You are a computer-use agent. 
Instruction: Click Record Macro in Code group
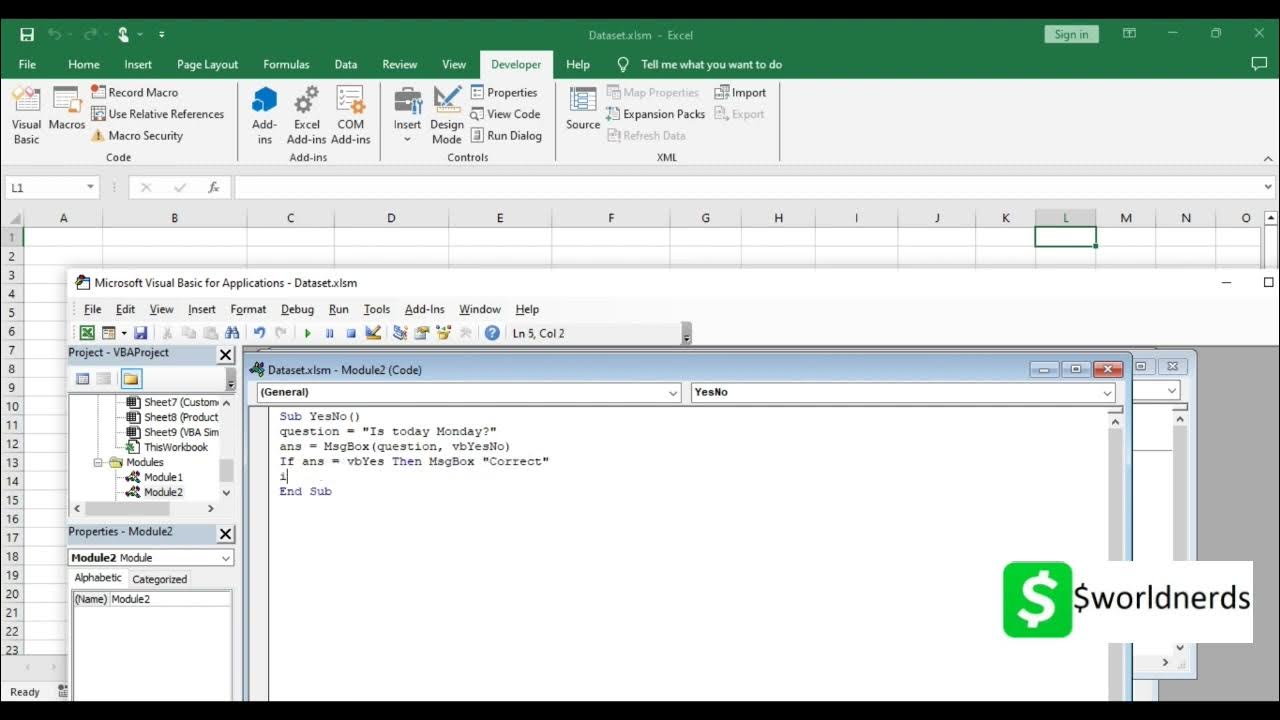point(135,92)
